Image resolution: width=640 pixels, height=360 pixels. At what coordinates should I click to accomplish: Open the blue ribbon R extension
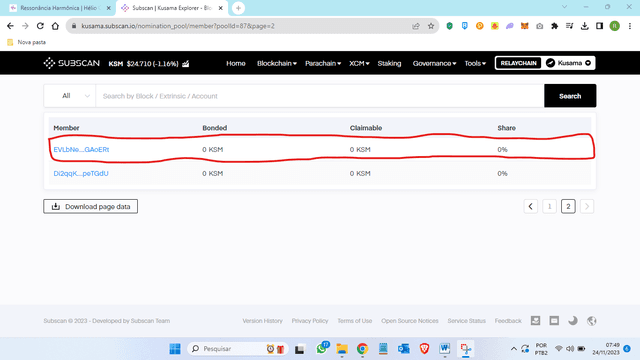coord(464,26)
